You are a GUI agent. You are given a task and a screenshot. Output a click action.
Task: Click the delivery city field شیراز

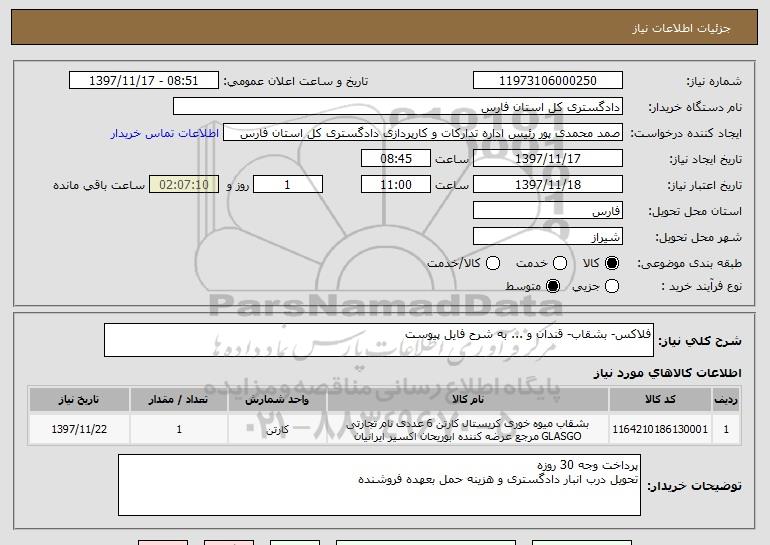[x=548, y=237]
